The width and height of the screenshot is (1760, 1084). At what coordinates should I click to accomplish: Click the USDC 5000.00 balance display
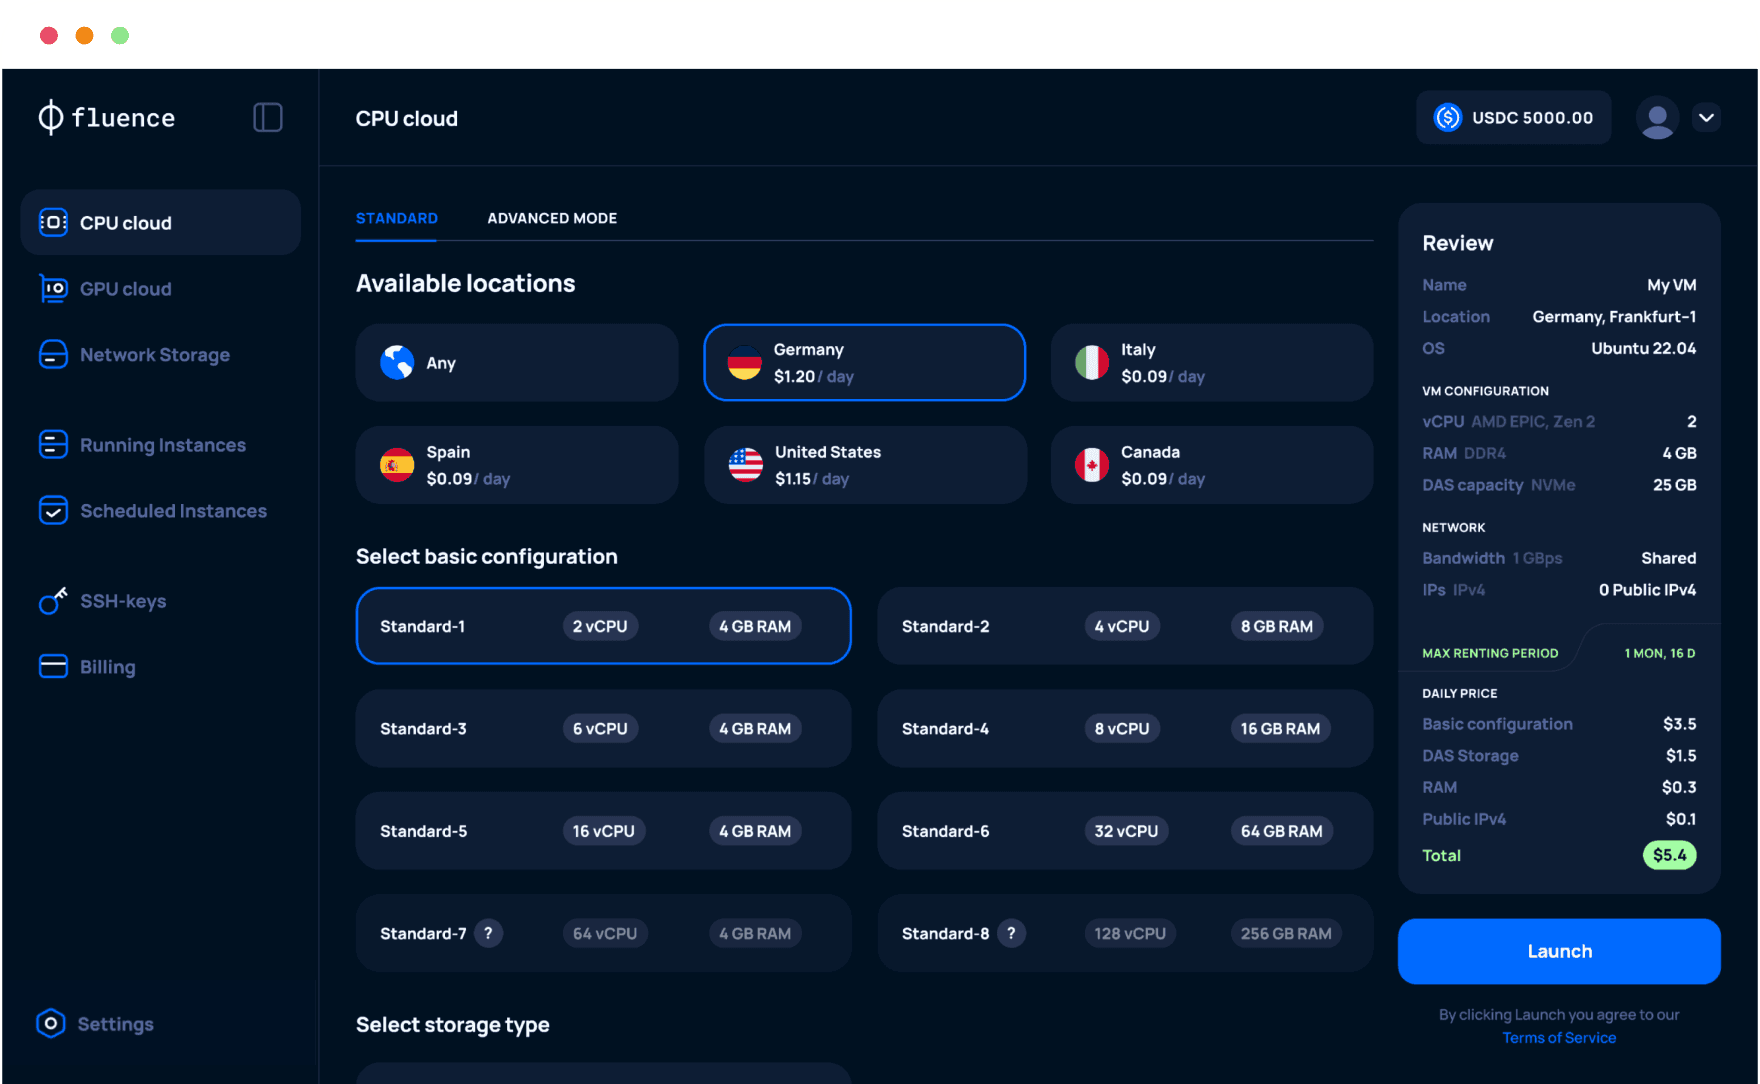tap(1513, 117)
